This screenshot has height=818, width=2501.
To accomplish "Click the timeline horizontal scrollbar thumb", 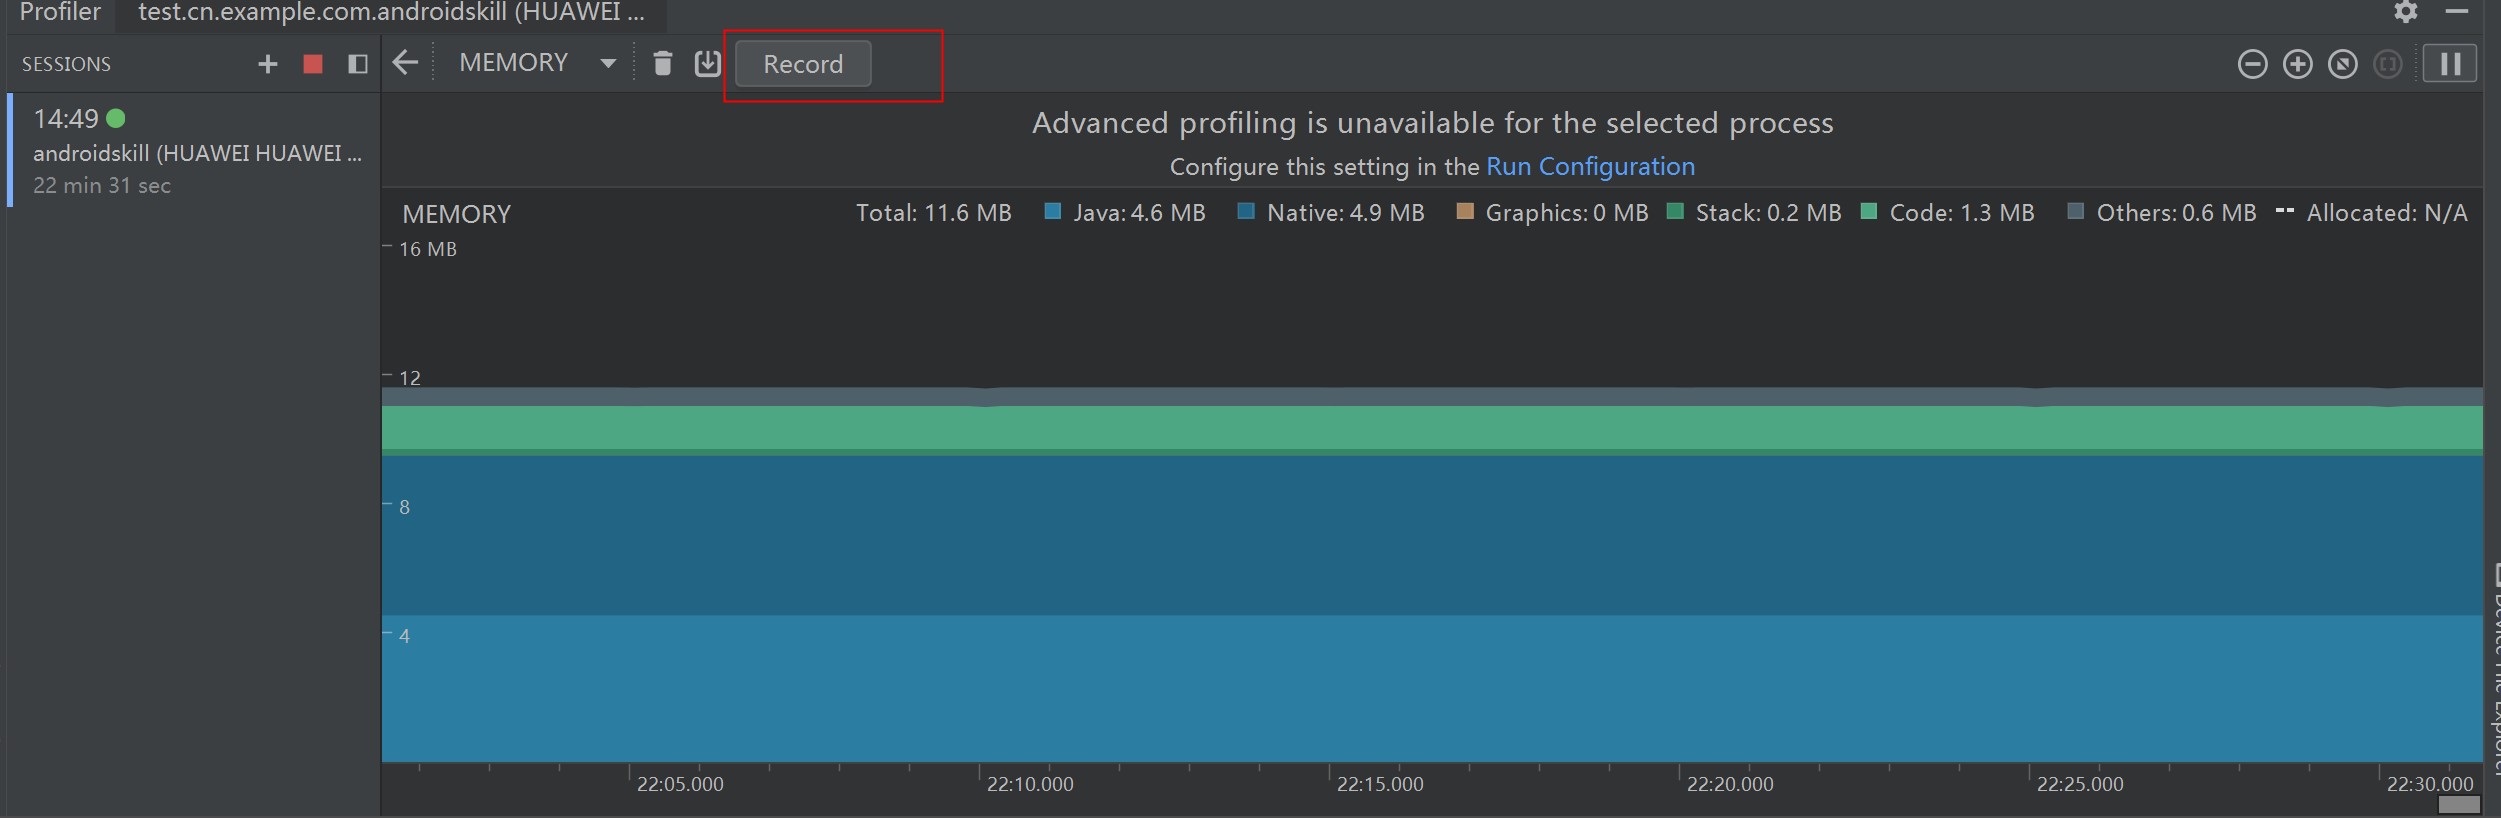I will [2459, 805].
